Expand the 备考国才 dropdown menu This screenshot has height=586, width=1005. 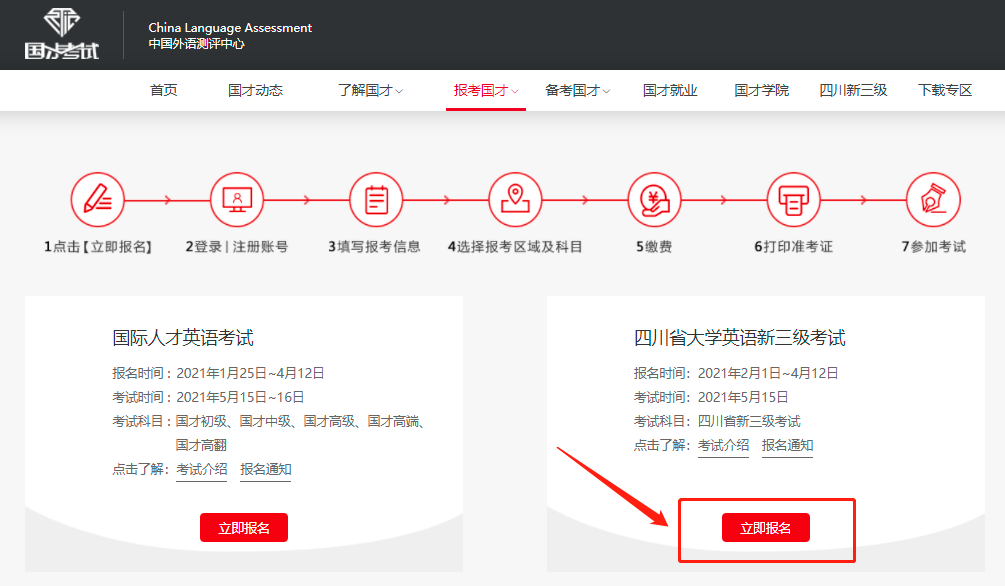pos(577,90)
